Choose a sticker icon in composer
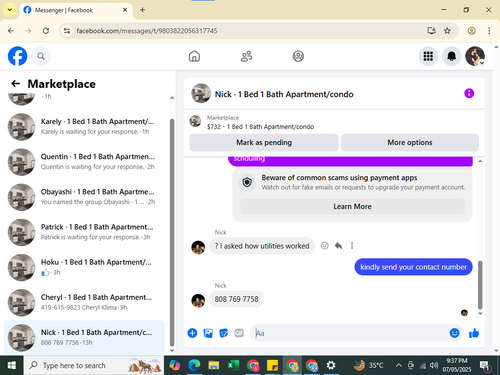Screen dimensions: 500x375 coord(223,333)
